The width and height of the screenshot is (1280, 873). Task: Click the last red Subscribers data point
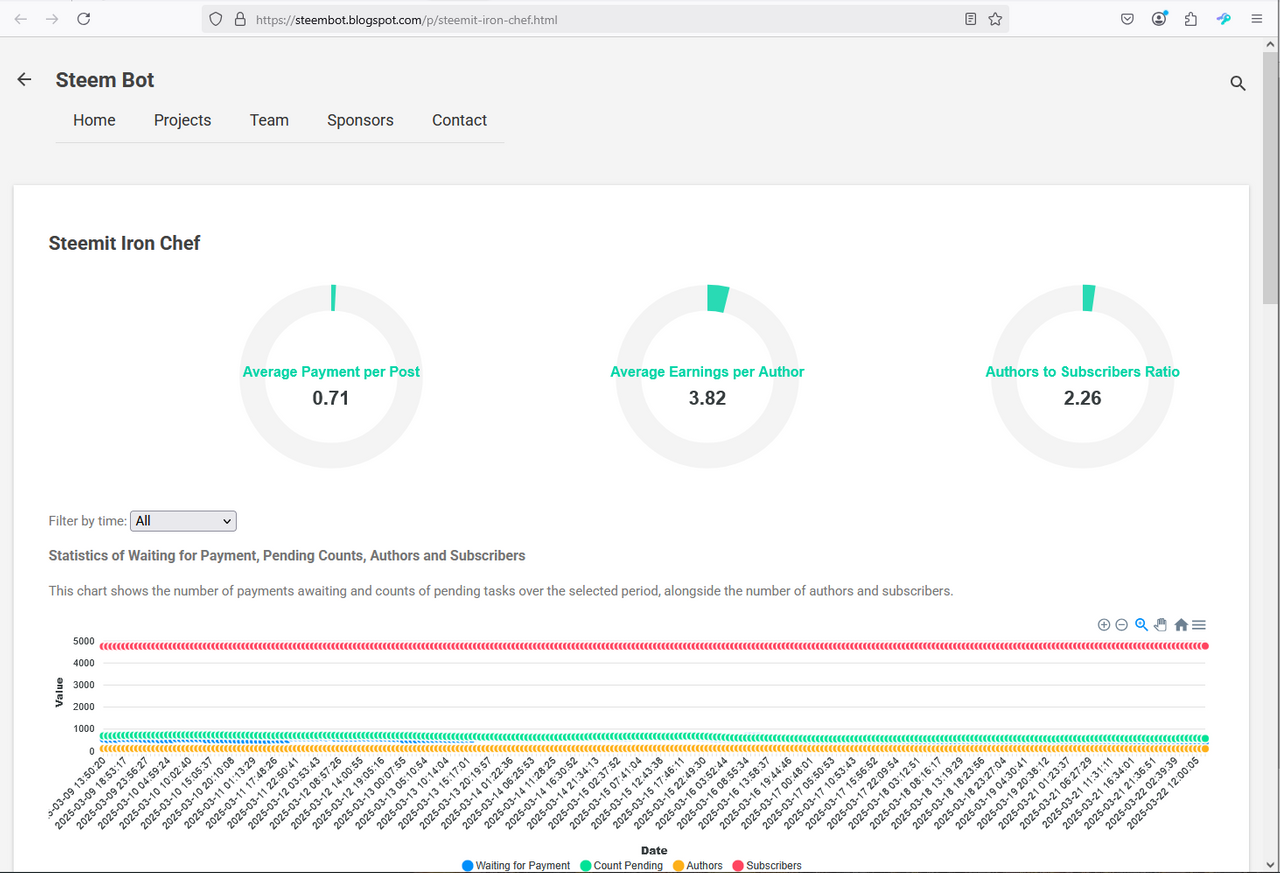click(x=1205, y=646)
